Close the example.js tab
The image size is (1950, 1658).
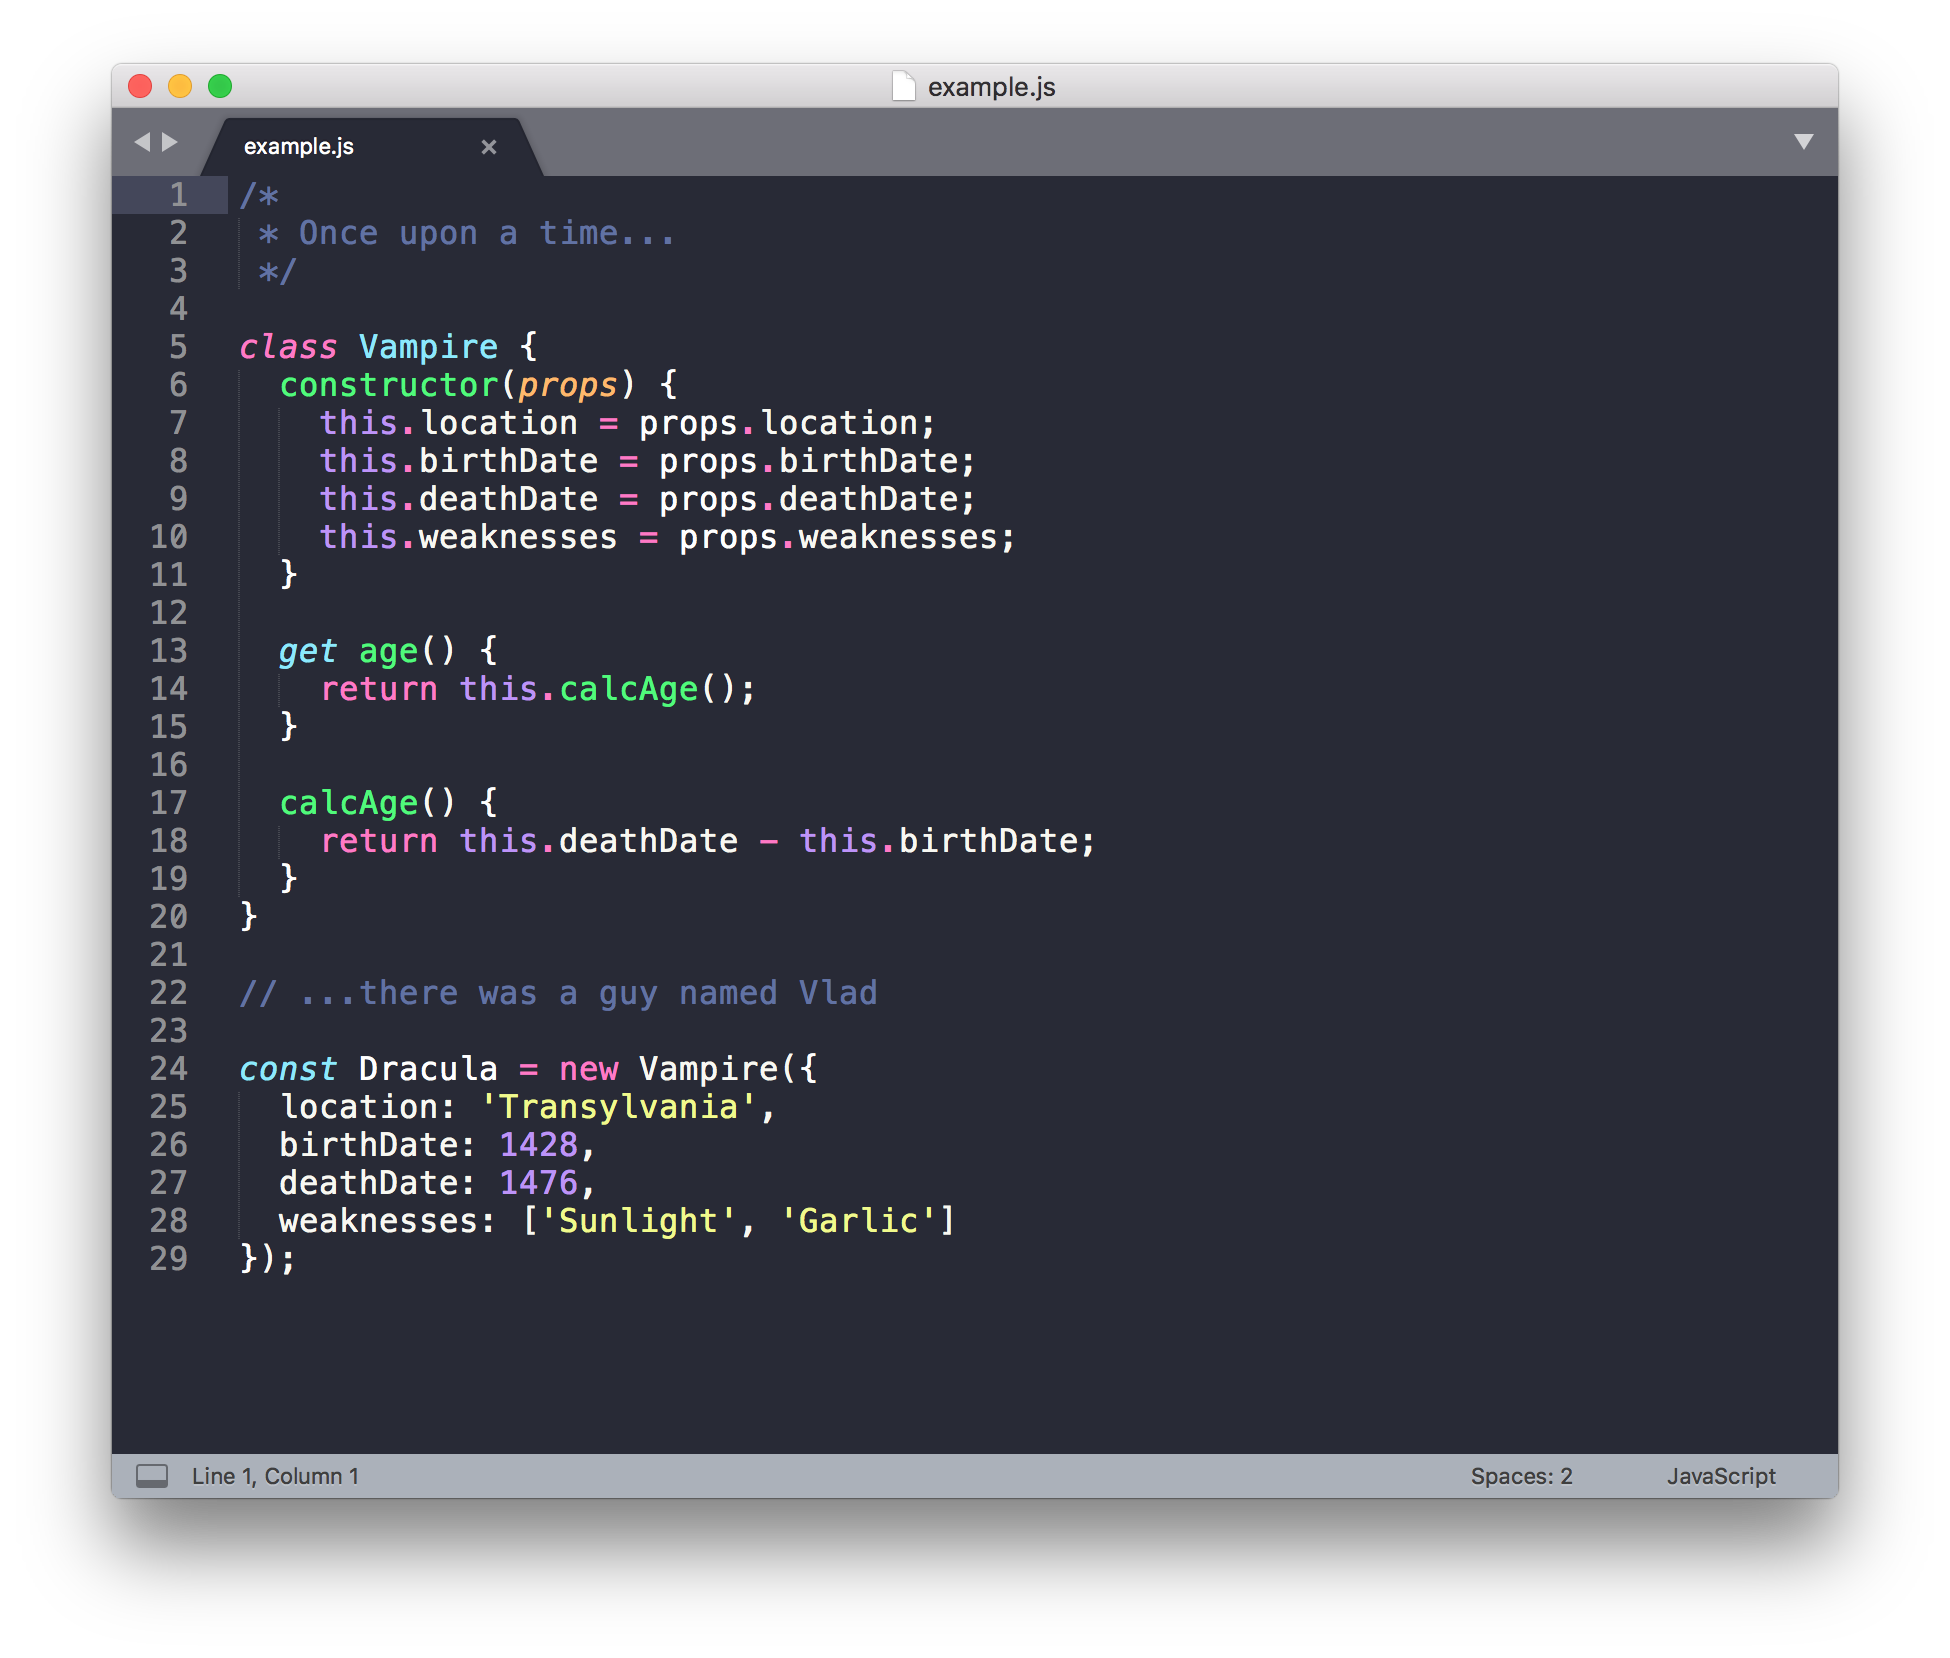[489, 147]
